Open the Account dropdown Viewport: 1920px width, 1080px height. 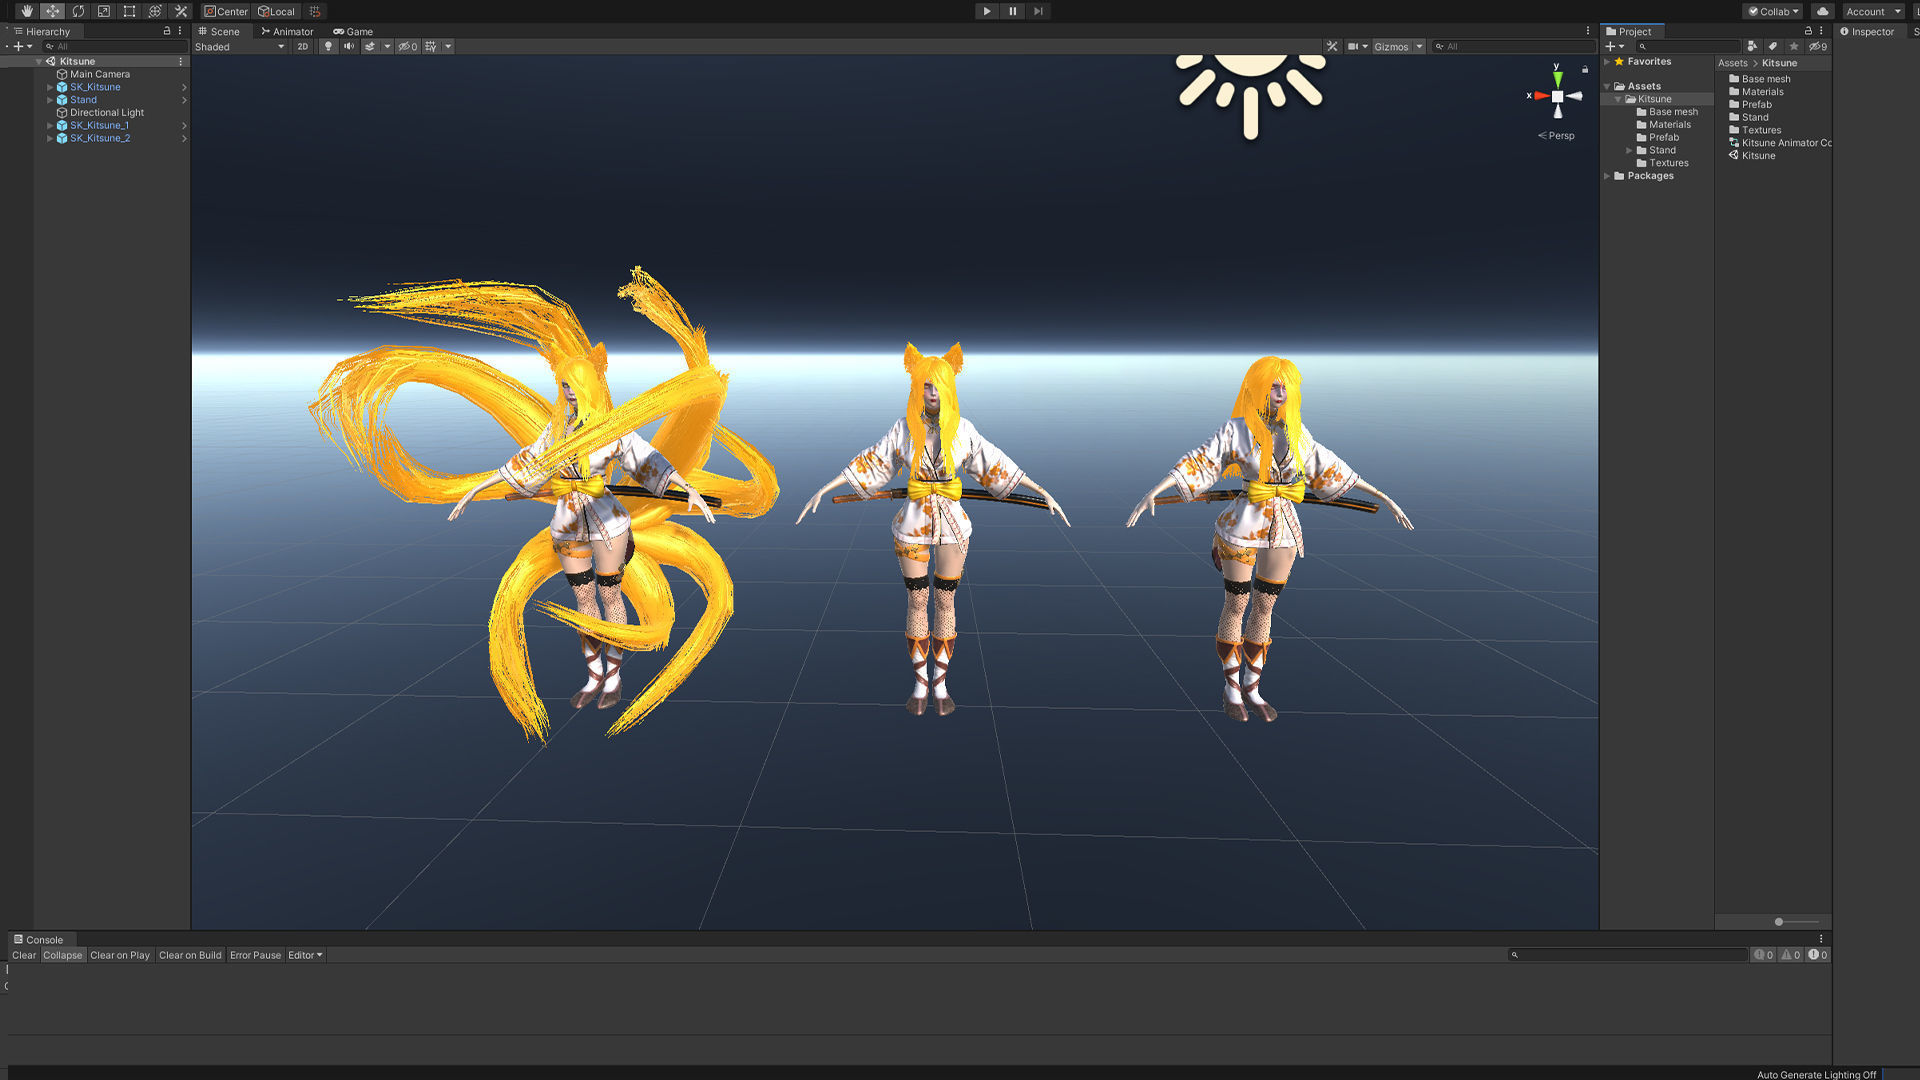point(1874,11)
